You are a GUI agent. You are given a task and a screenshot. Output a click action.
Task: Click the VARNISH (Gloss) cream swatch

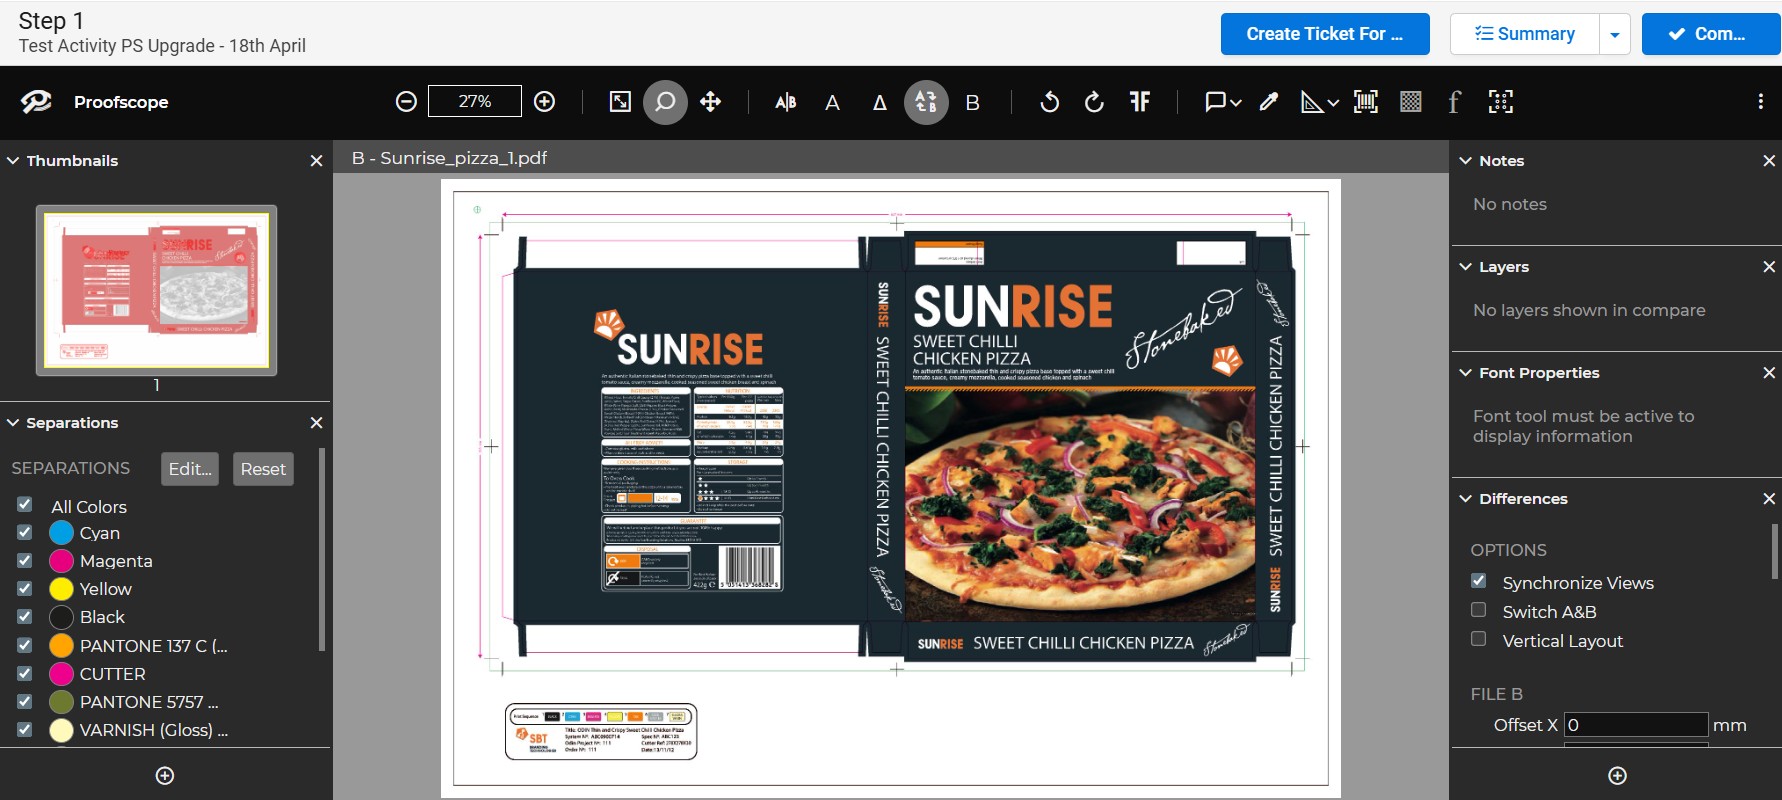coord(62,730)
